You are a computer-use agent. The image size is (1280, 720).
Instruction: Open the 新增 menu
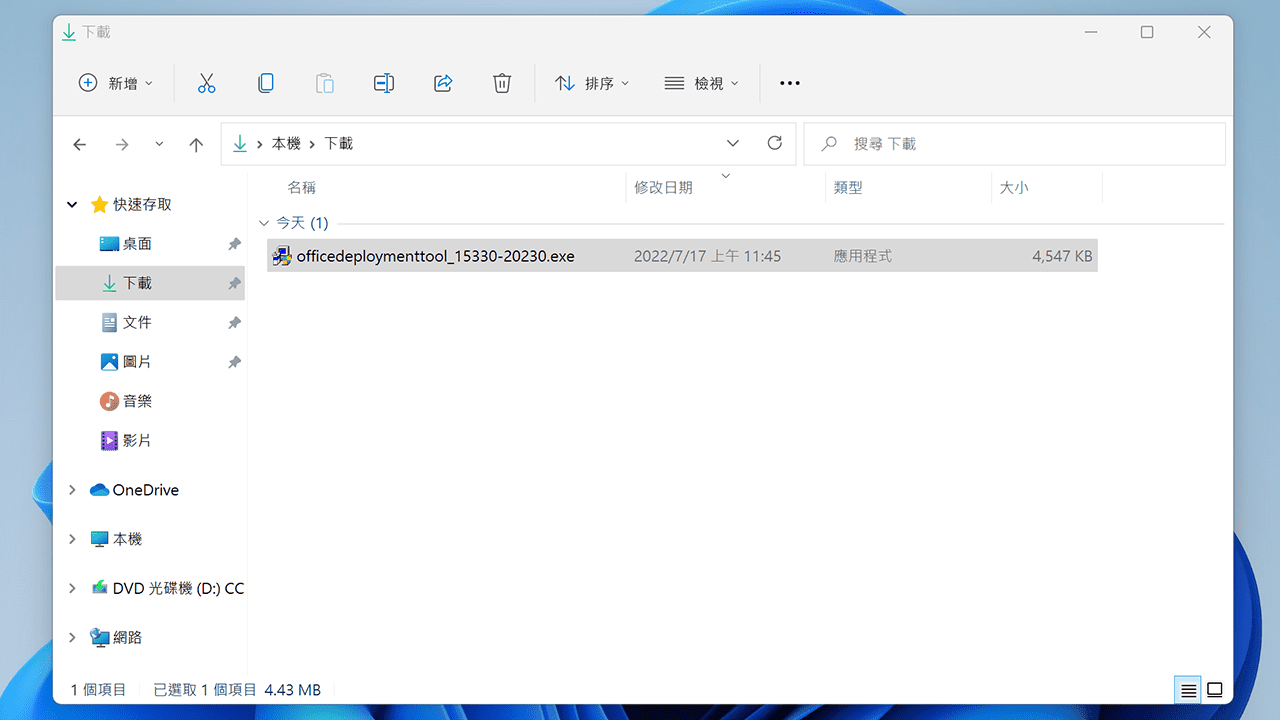point(116,83)
